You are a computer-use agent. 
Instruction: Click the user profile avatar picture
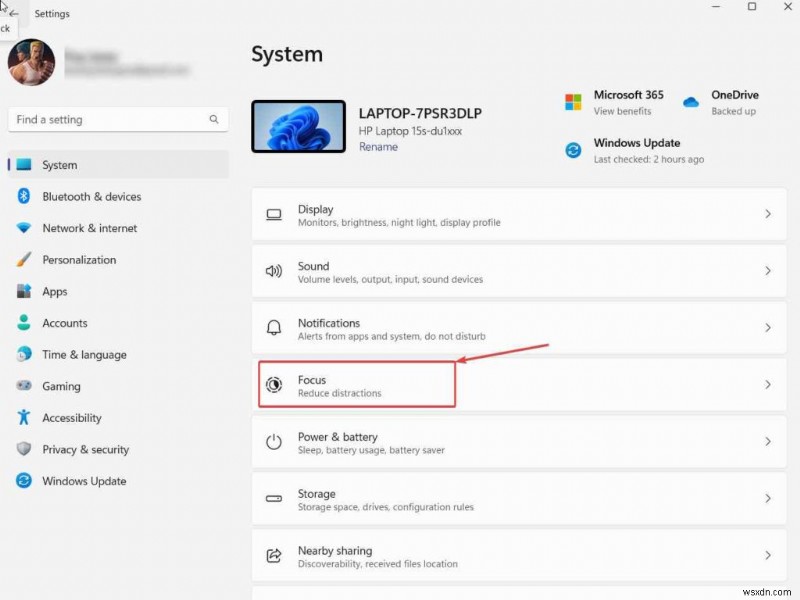click(x=31, y=62)
